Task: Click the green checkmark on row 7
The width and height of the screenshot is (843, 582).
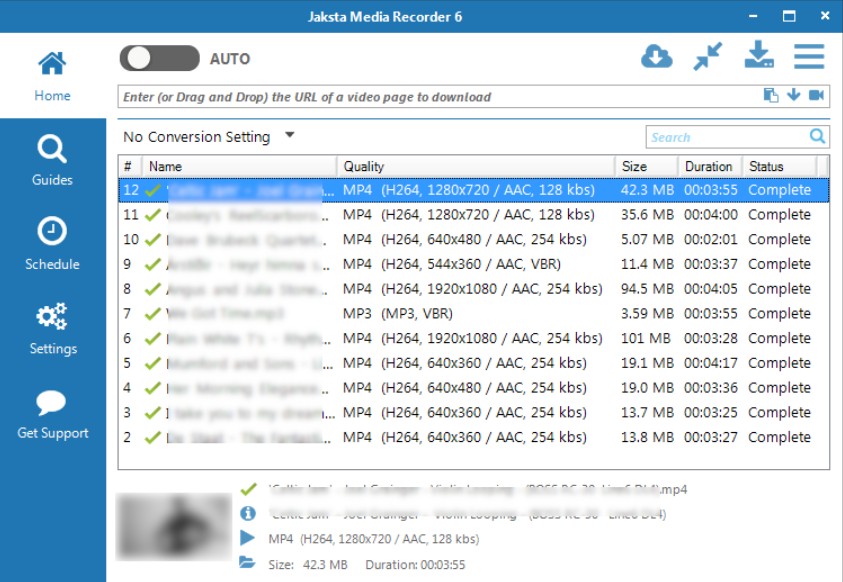Action: [153, 313]
